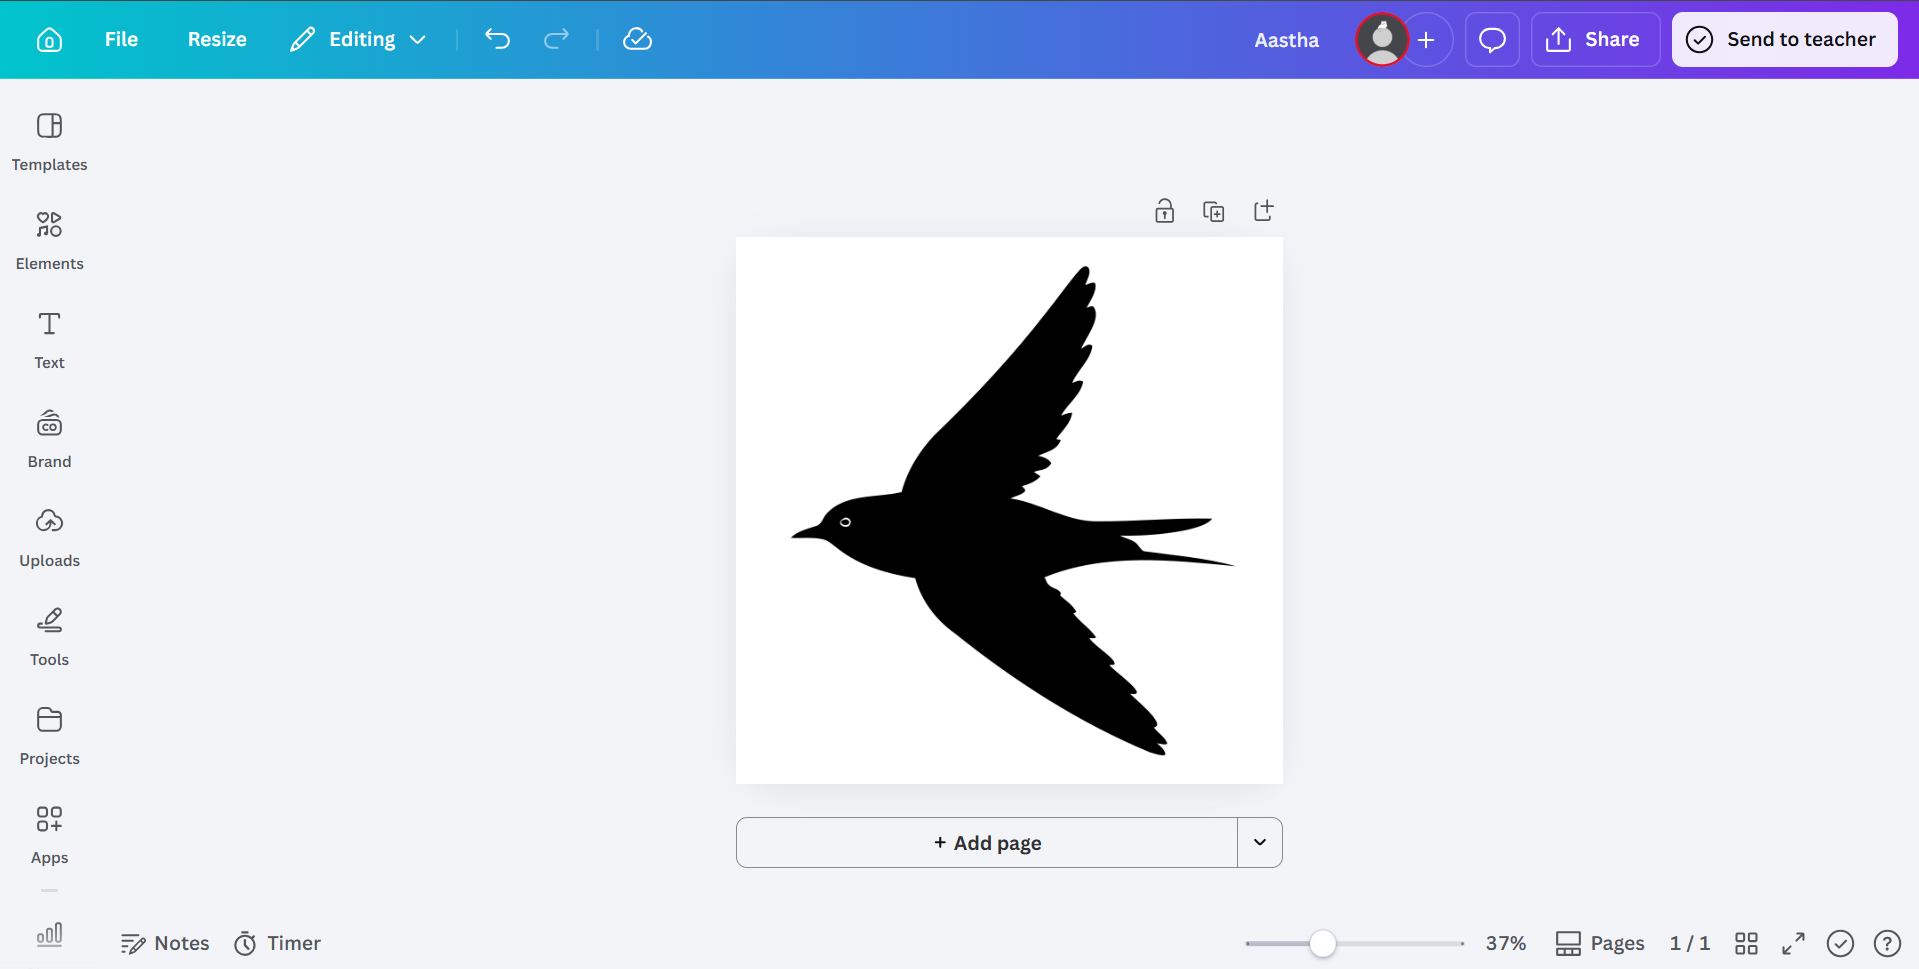This screenshot has height=969, width=1919.
Task: Open the Text panel
Action: [49, 340]
